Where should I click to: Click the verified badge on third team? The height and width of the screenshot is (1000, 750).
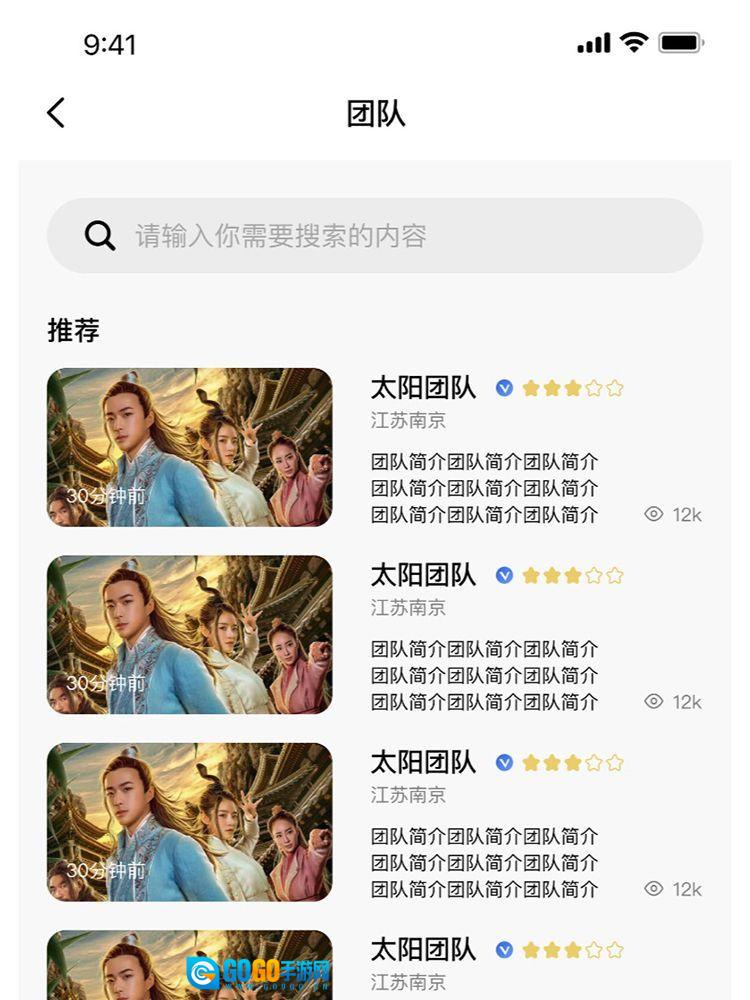(x=504, y=763)
